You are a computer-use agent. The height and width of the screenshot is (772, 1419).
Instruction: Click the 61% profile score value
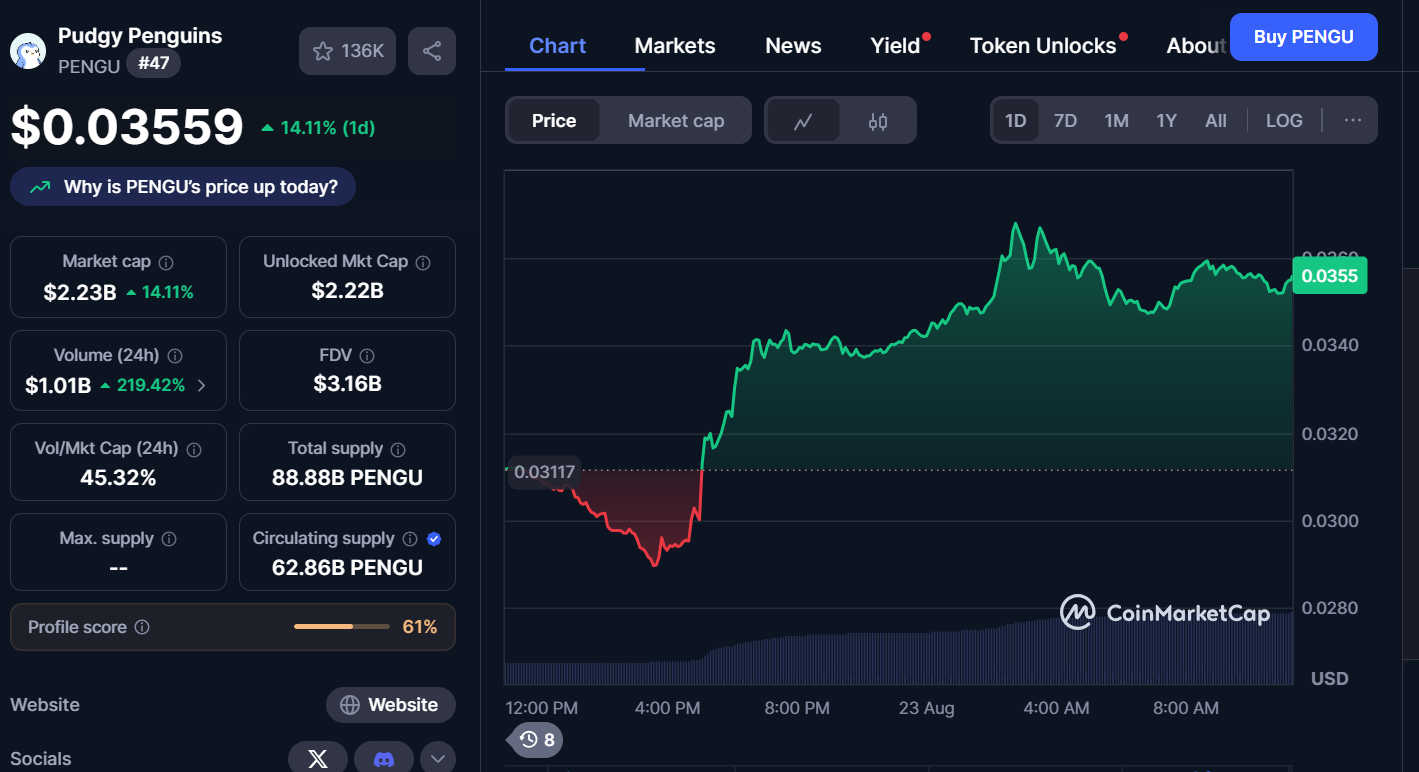click(420, 627)
